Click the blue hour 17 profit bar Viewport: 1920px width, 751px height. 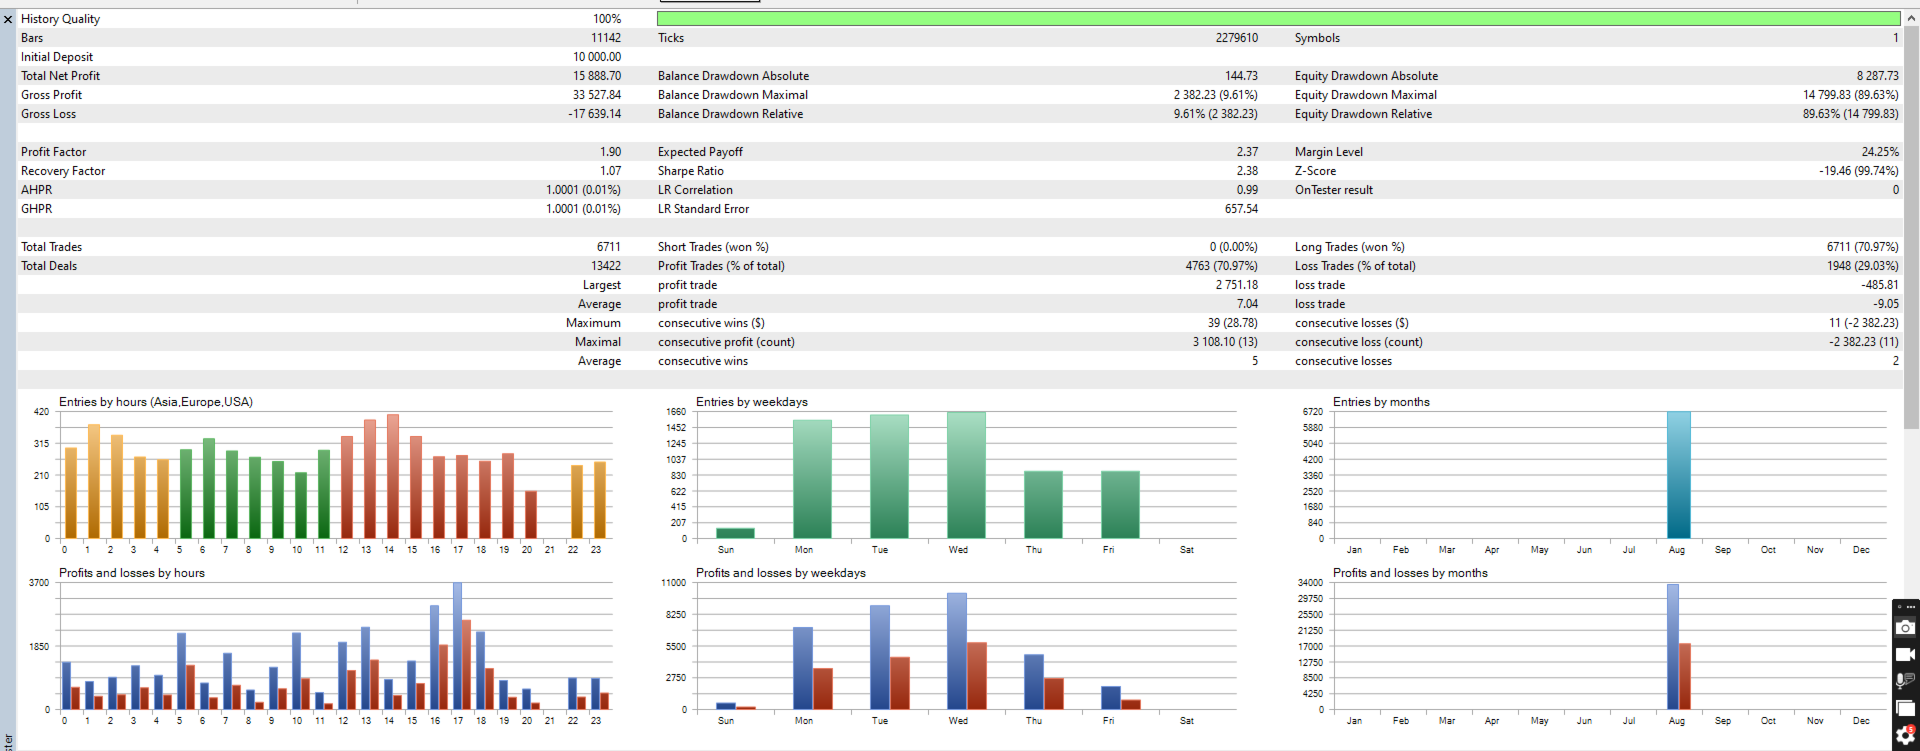coord(457,646)
